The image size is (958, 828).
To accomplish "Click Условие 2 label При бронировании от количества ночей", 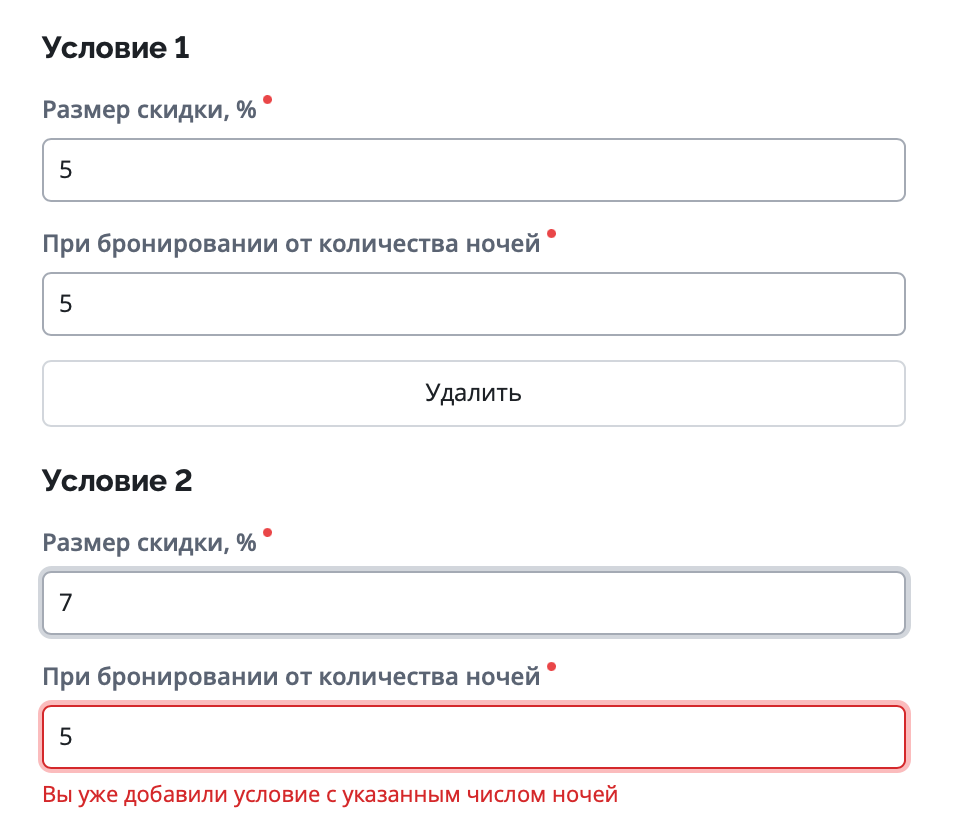I will point(291,677).
